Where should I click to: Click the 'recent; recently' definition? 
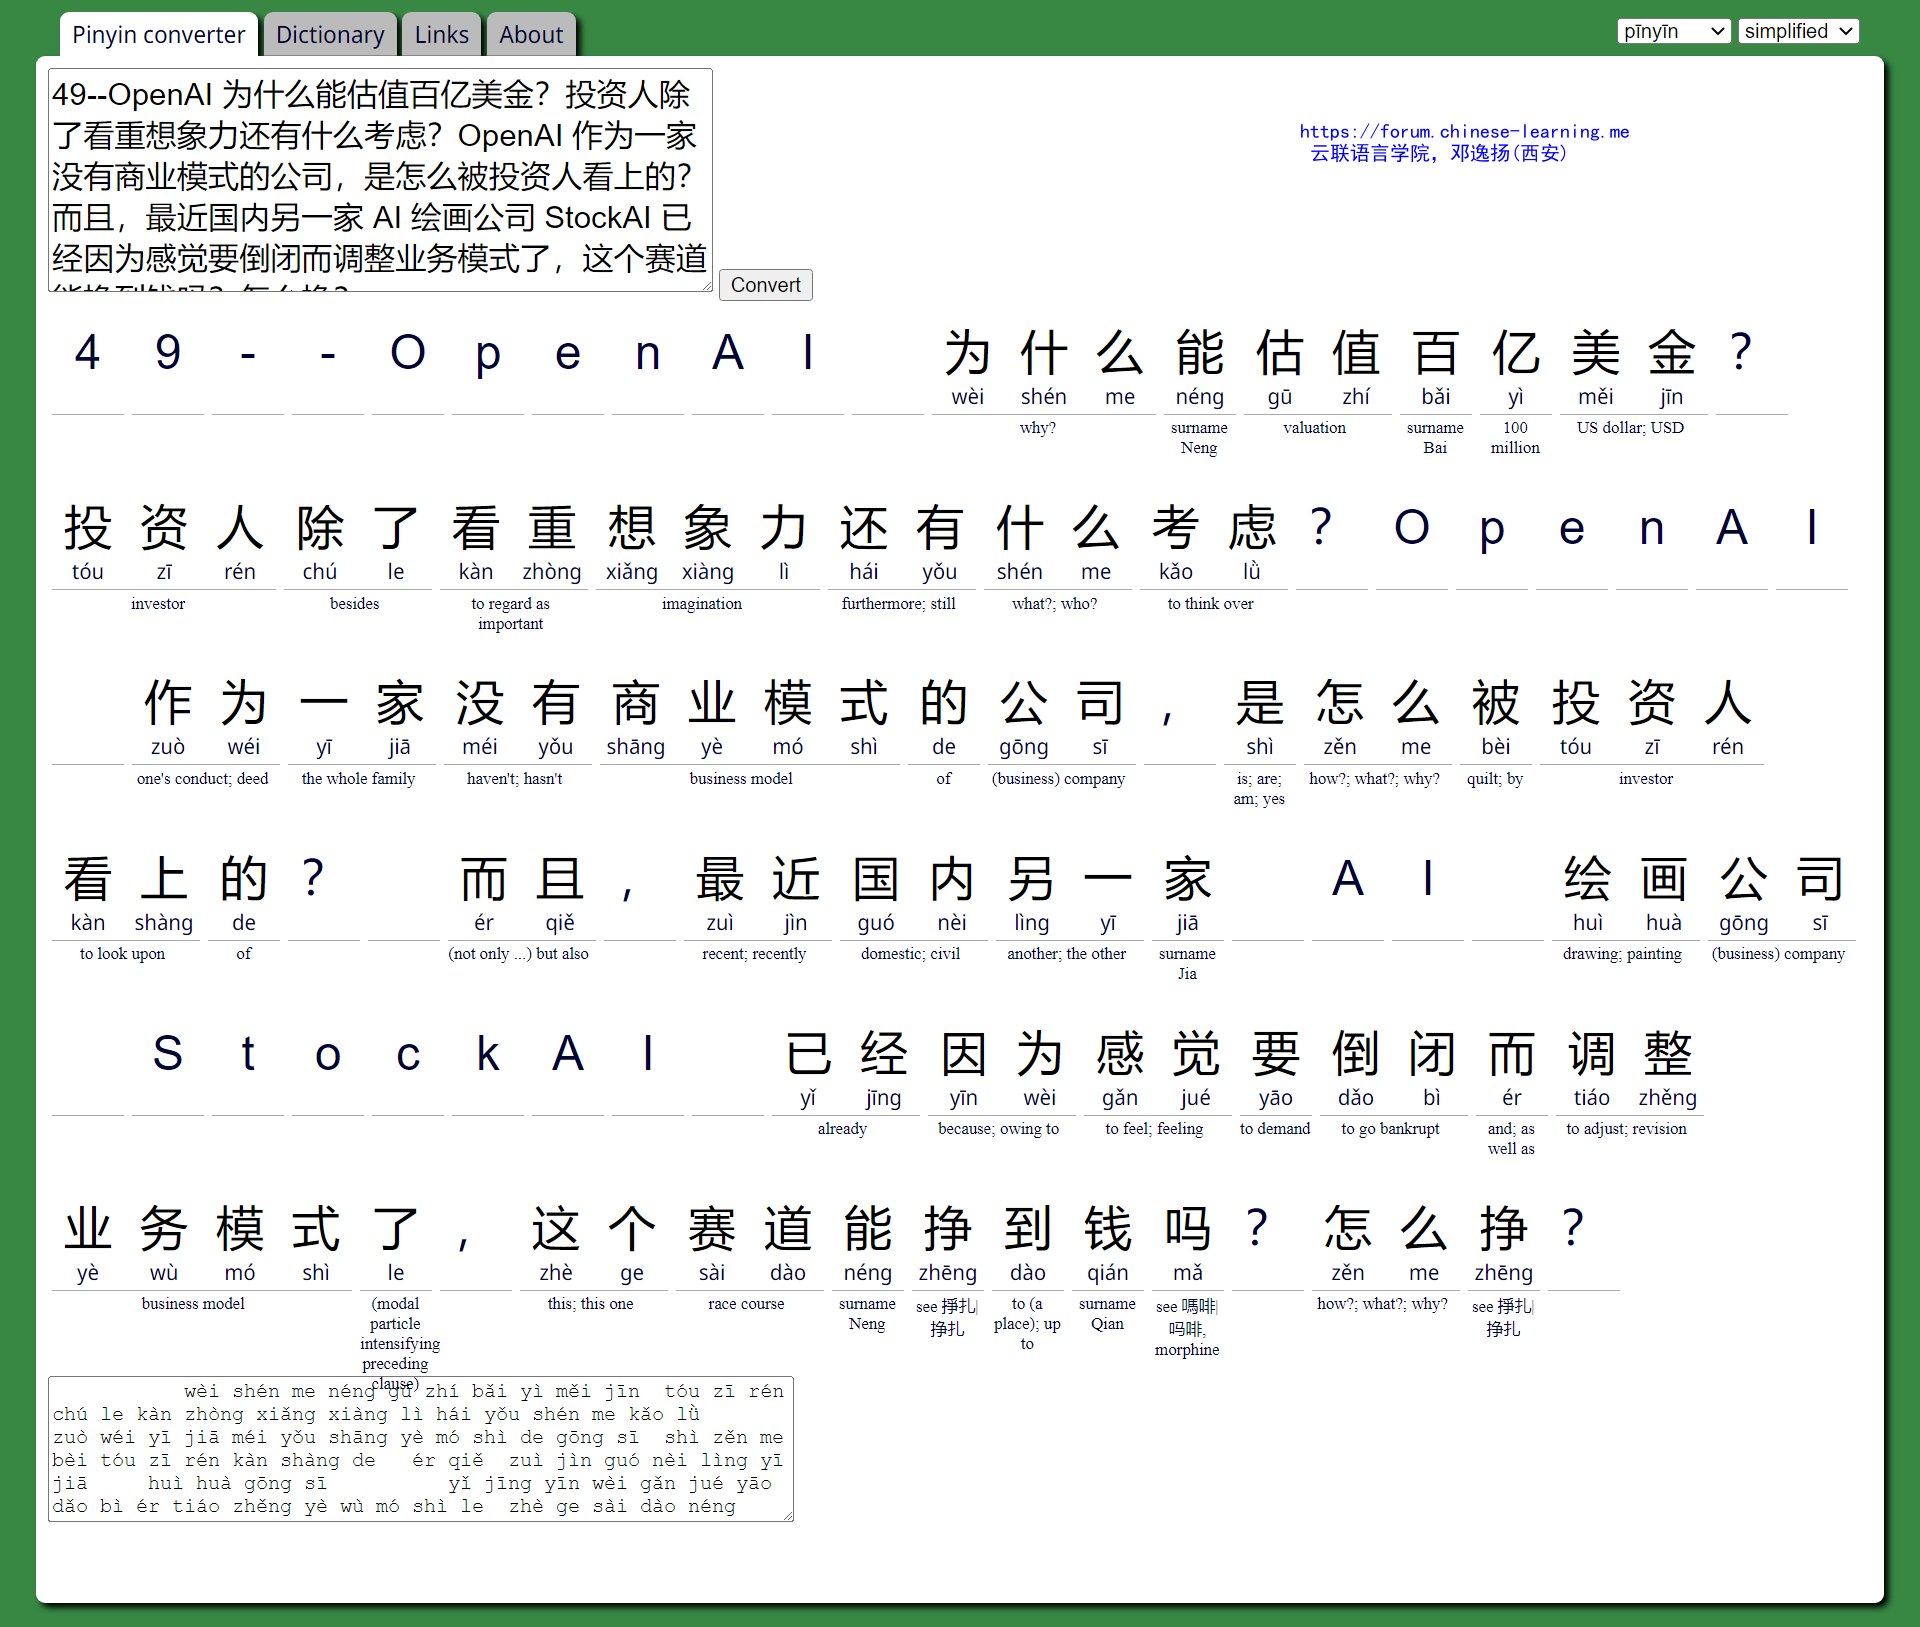[x=753, y=954]
